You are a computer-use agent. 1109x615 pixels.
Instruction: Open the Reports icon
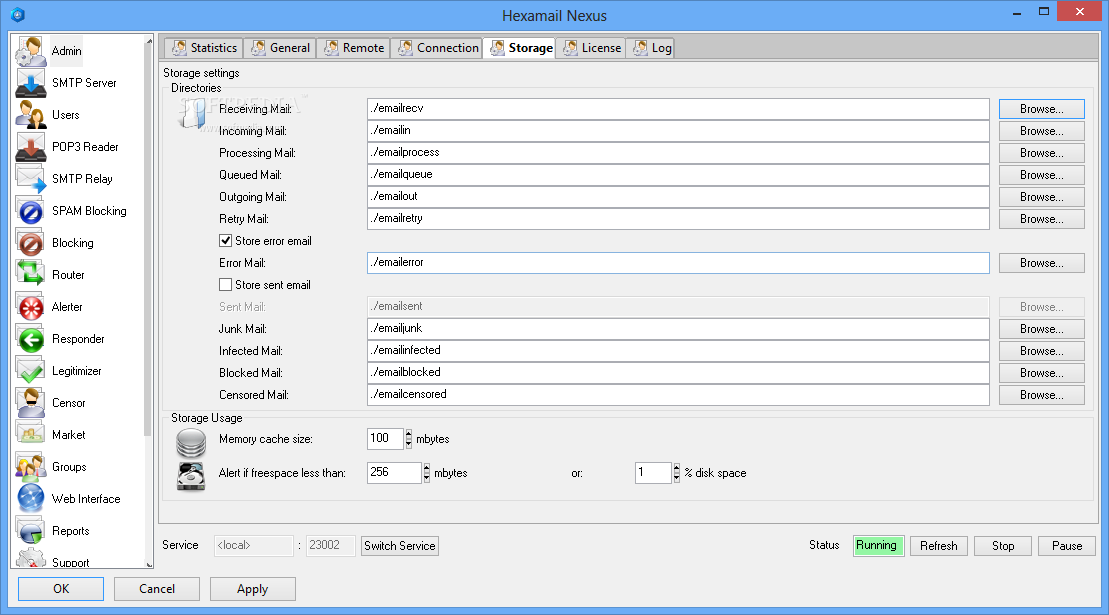(30, 531)
